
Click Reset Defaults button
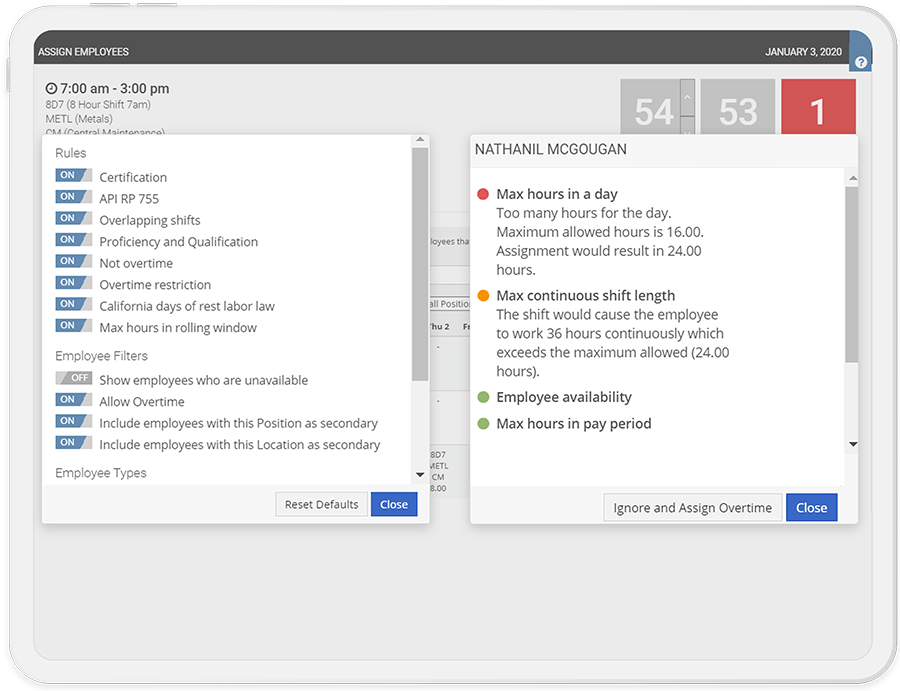click(x=321, y=504)
